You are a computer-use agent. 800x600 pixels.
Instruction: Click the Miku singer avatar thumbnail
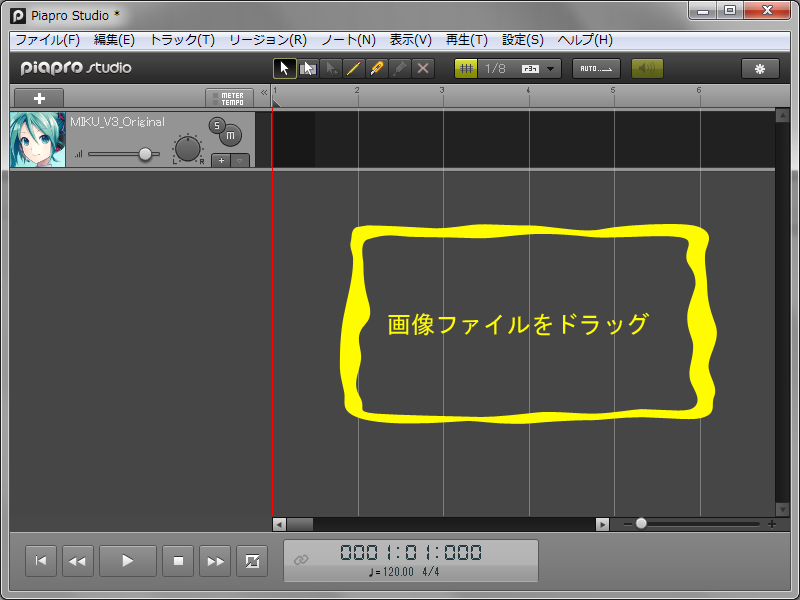(38, 139)
